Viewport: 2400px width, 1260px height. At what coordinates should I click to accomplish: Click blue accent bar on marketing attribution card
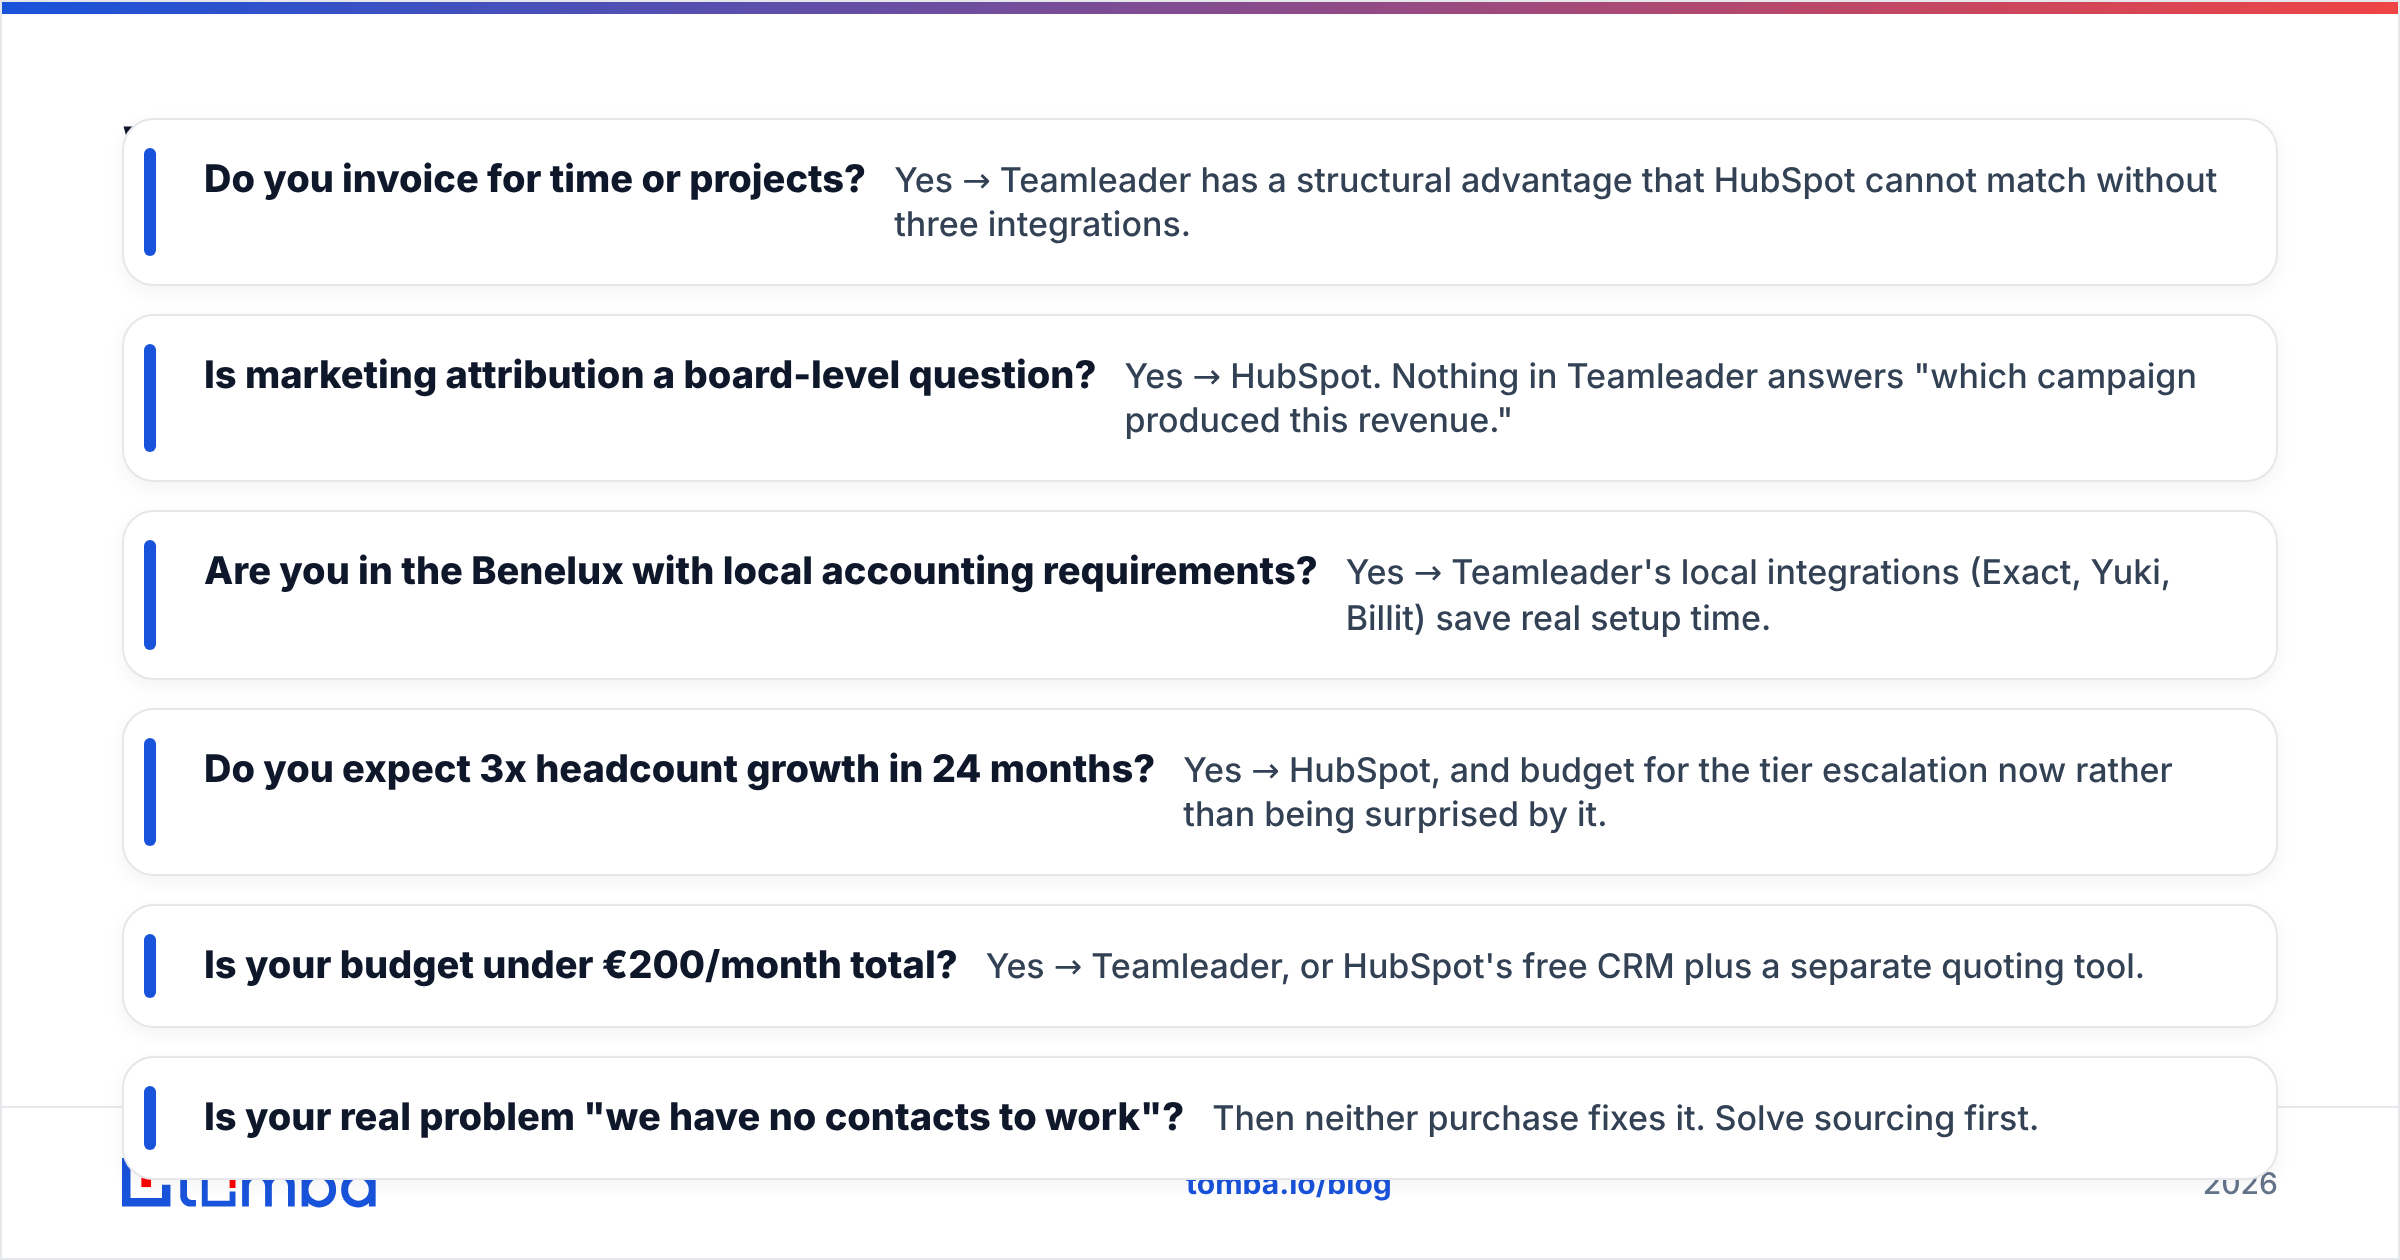tap(150, 398)
